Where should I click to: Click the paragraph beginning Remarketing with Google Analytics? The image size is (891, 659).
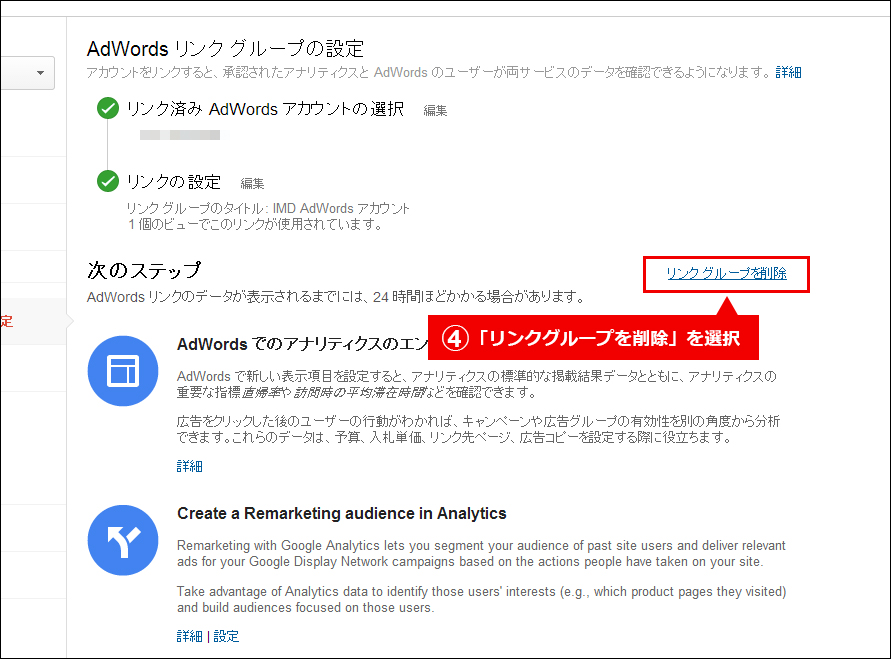click(x=481, y=553)
